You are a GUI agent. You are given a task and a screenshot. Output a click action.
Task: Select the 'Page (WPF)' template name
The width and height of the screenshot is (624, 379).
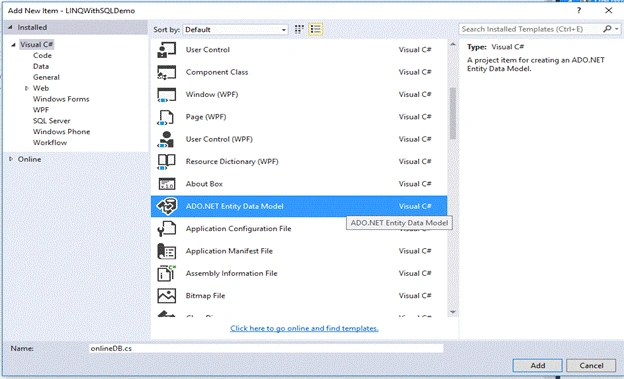206,117
